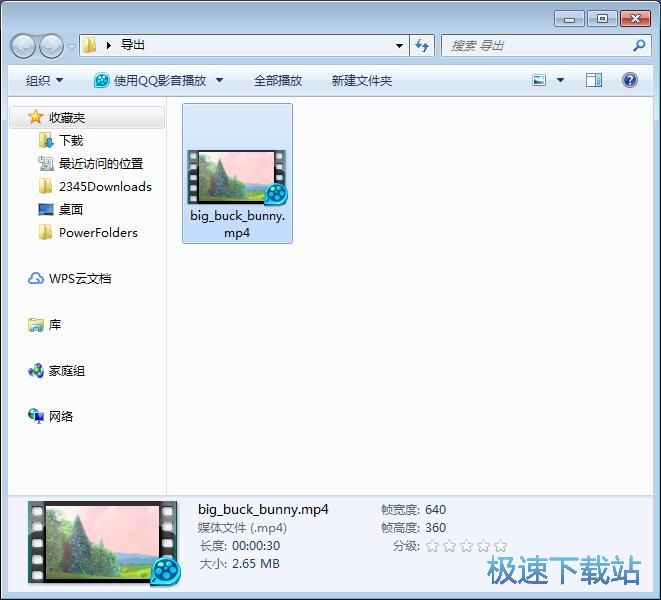Open the dropdown next to 使用QQ影音播放
The width and height of the screenshot is (661, 600).
219,80
